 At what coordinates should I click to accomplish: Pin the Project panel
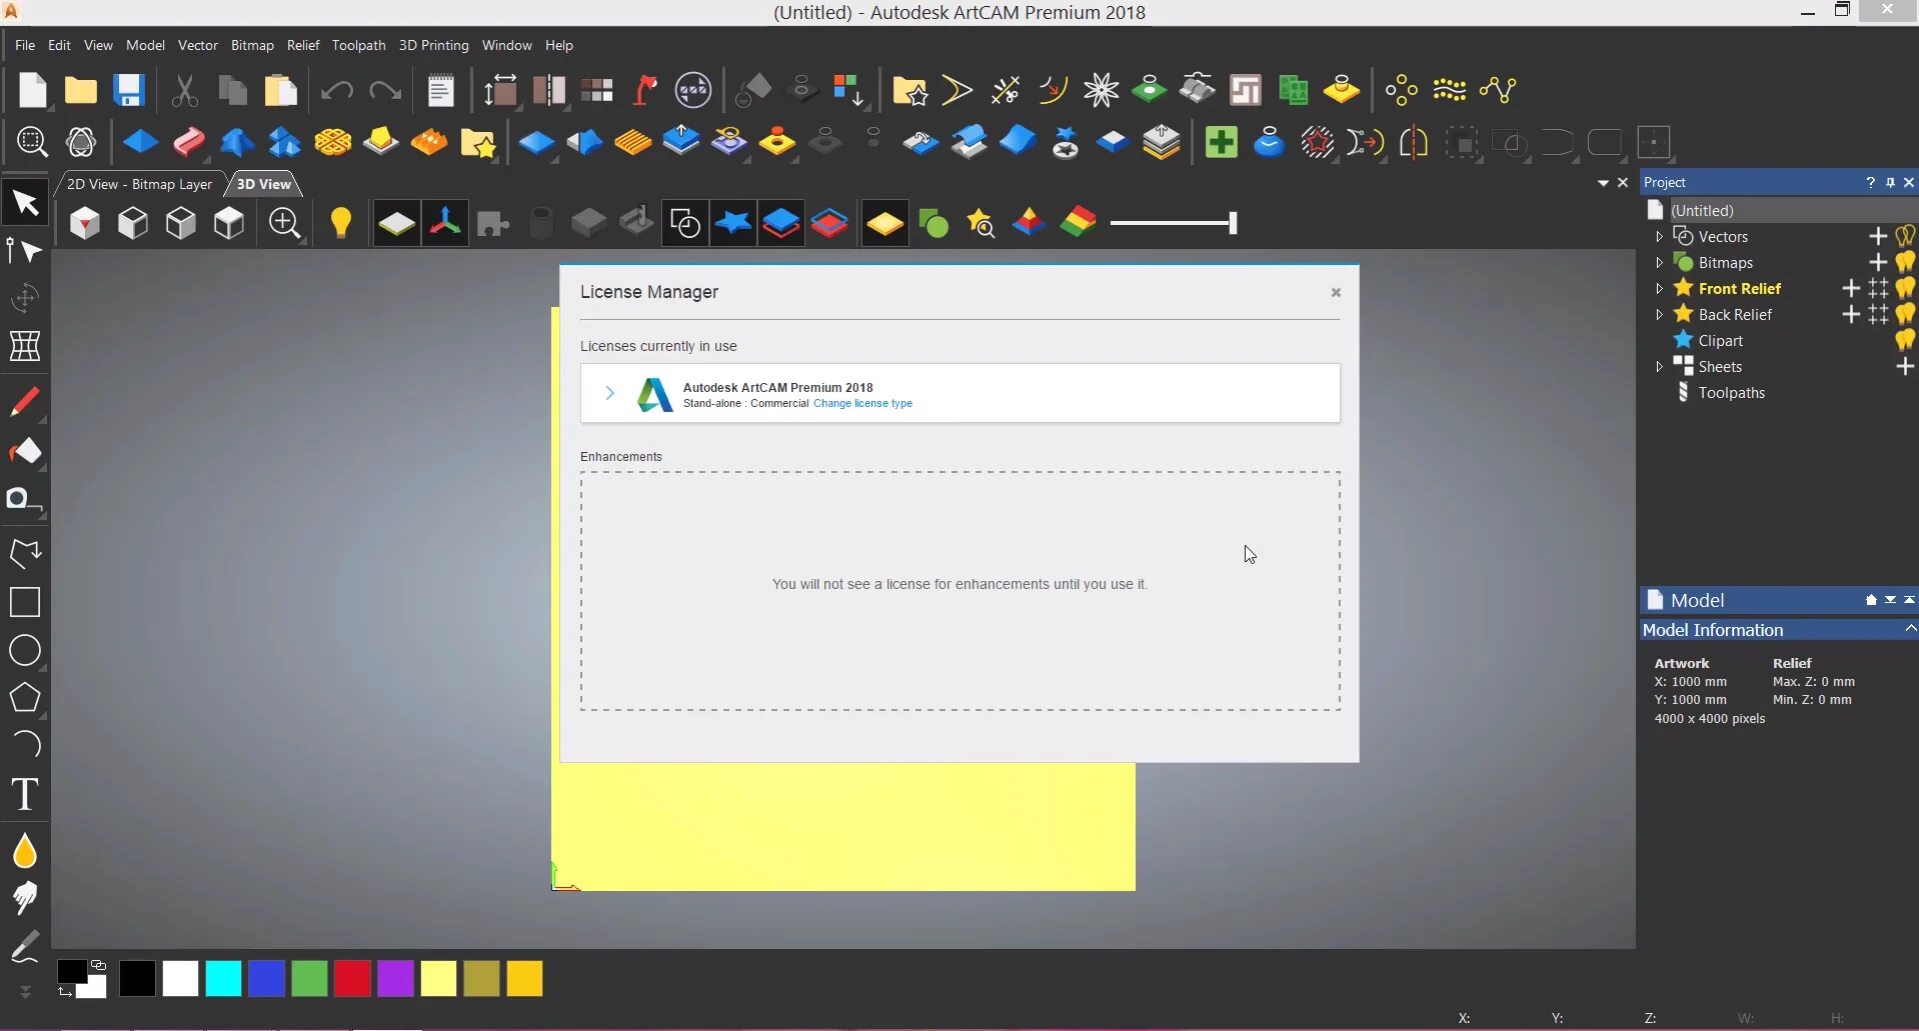click(x=1890, y=182)
